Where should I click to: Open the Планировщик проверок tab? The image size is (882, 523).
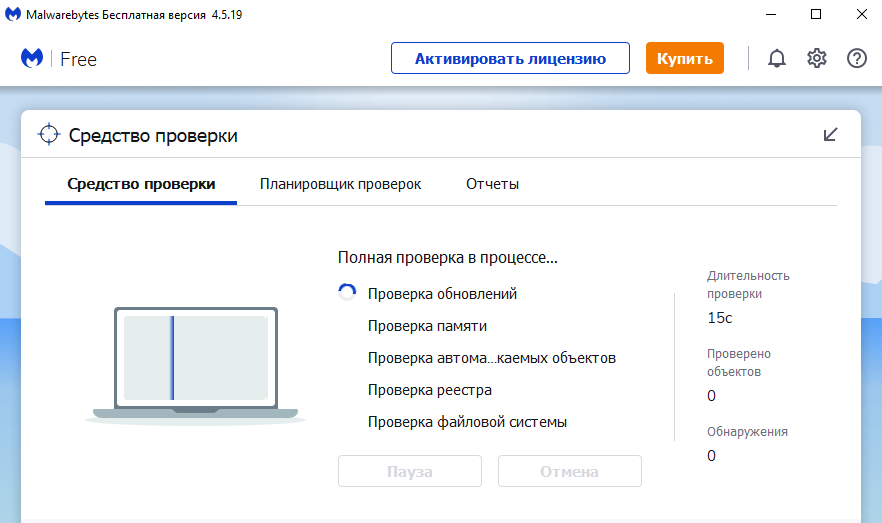340,184
